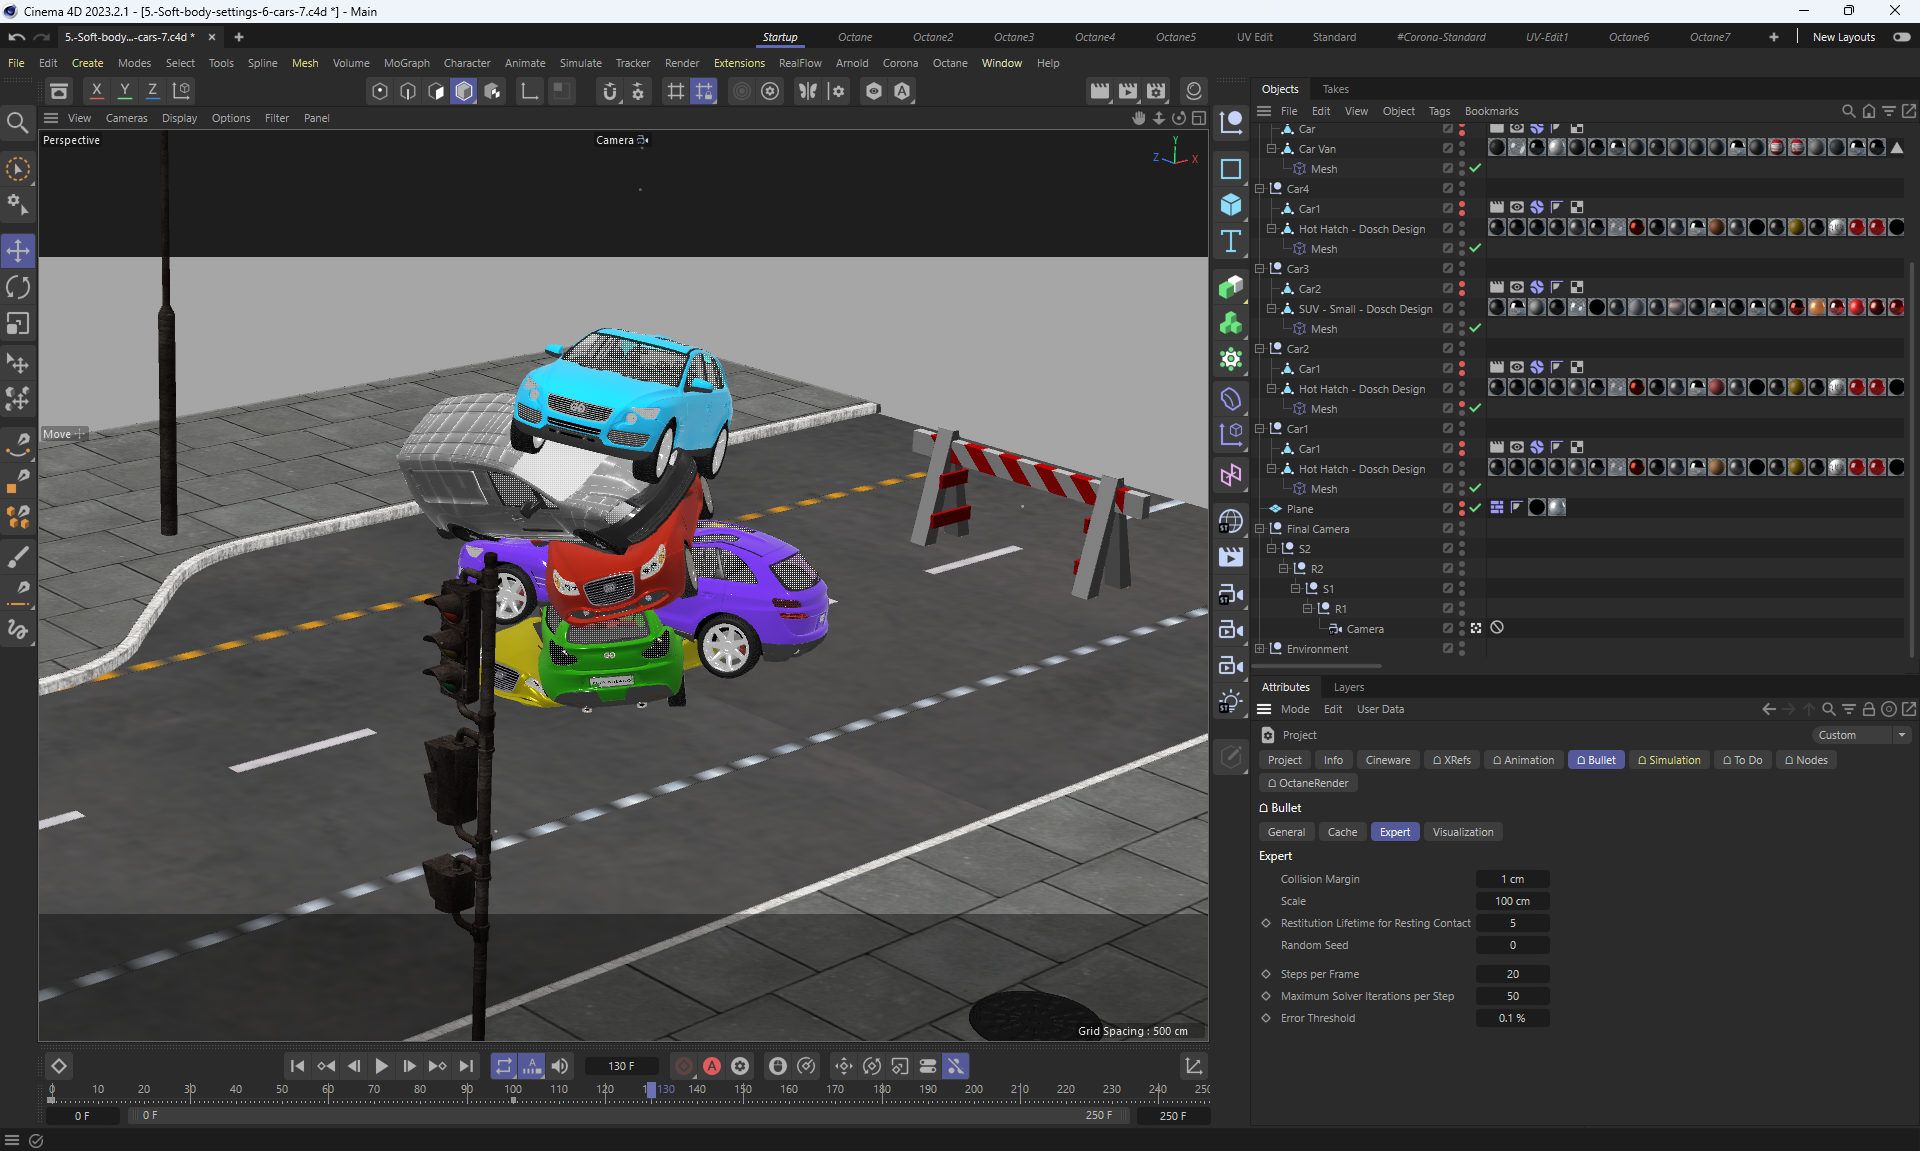
Task: Toggle X-axis lock in top toolbar
Action: click(97, 91)
